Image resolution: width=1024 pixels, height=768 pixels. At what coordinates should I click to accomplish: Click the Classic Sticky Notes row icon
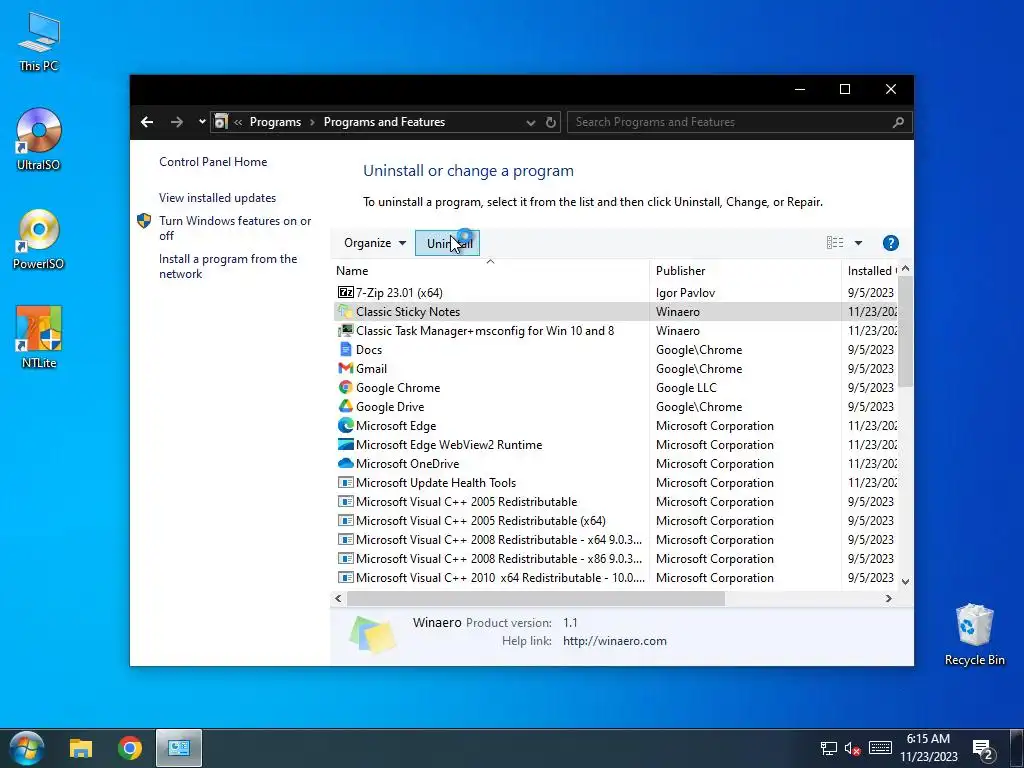tap(345, 312)
